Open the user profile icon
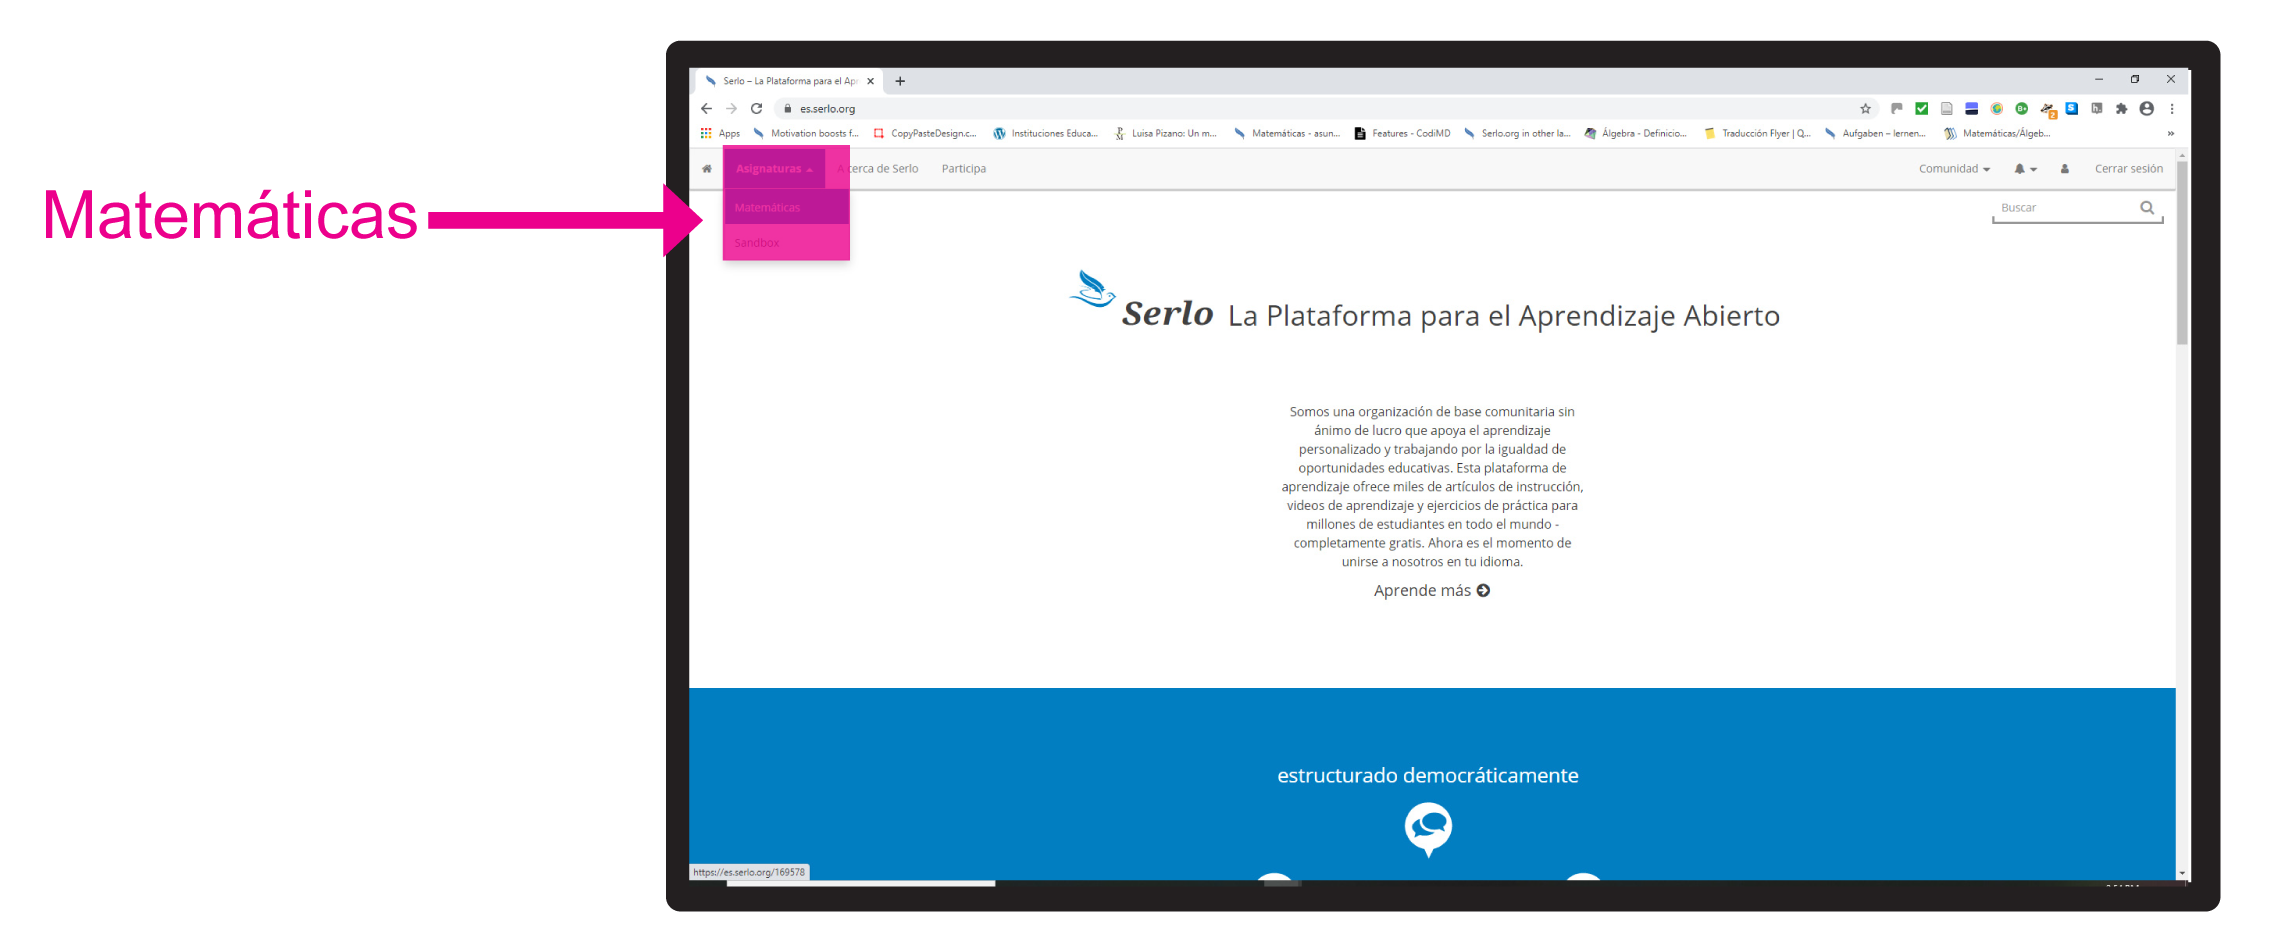This screenshot has height=942, width=2271. pyautogui.click(x=2065, y=169)
